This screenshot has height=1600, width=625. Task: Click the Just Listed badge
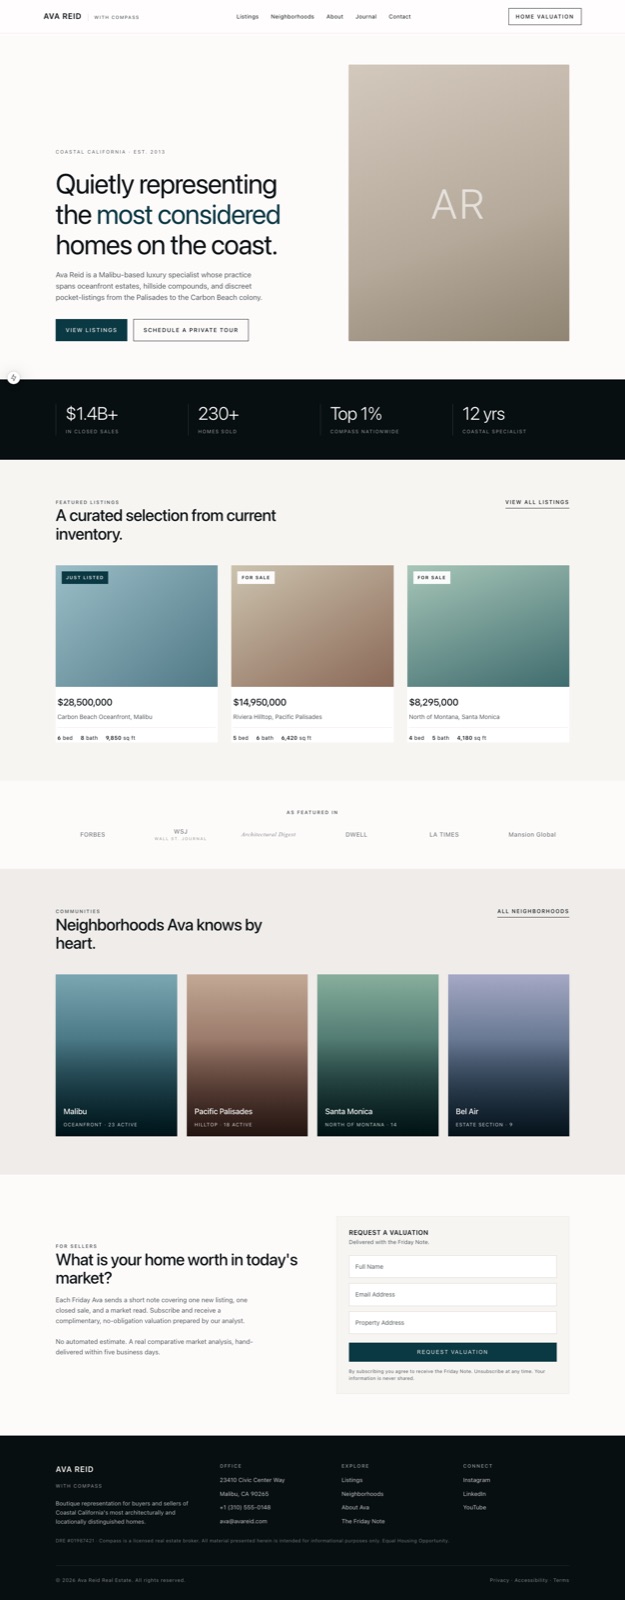(x=85, y=577)
